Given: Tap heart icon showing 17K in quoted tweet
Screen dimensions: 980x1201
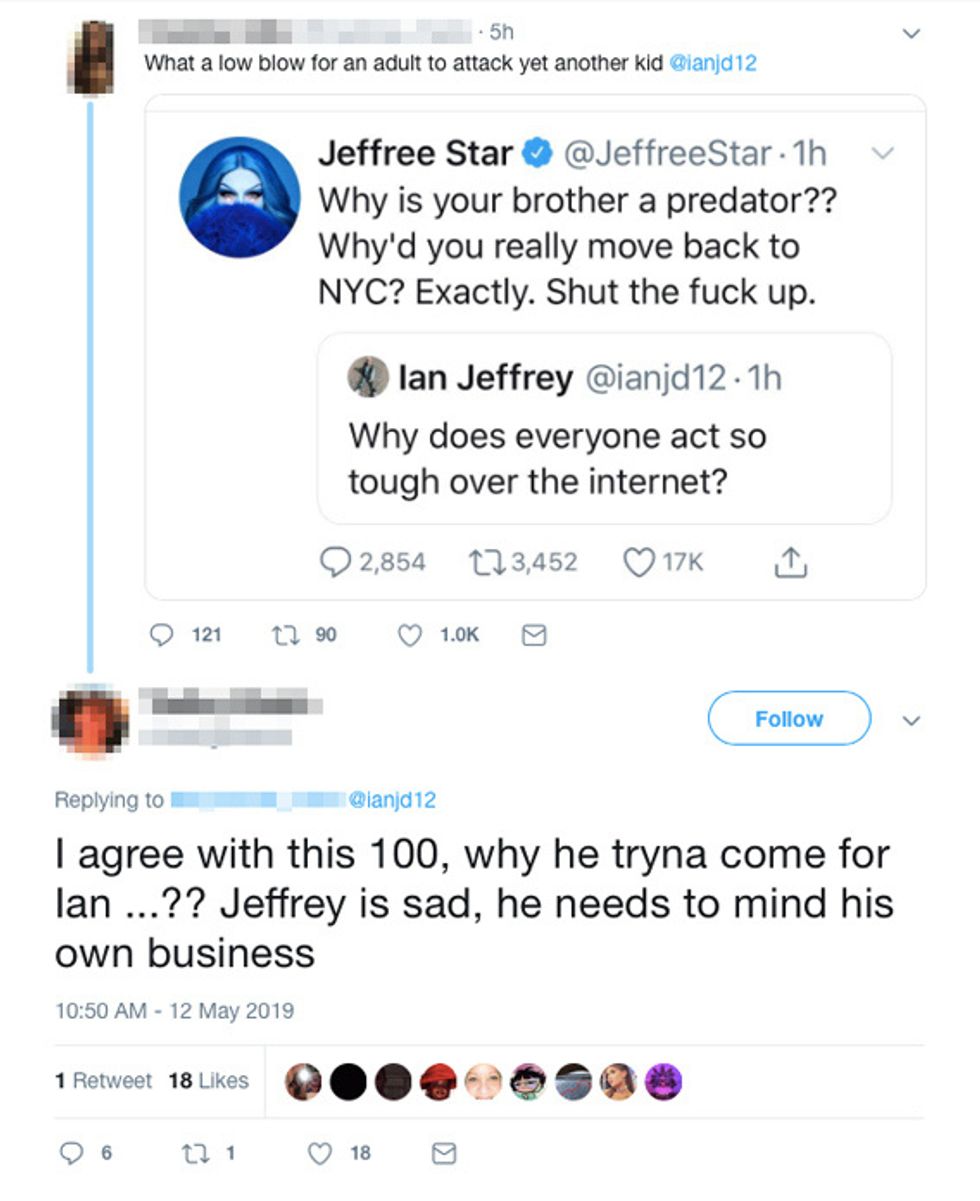Looking at the screenshot, I should [638, 563].
